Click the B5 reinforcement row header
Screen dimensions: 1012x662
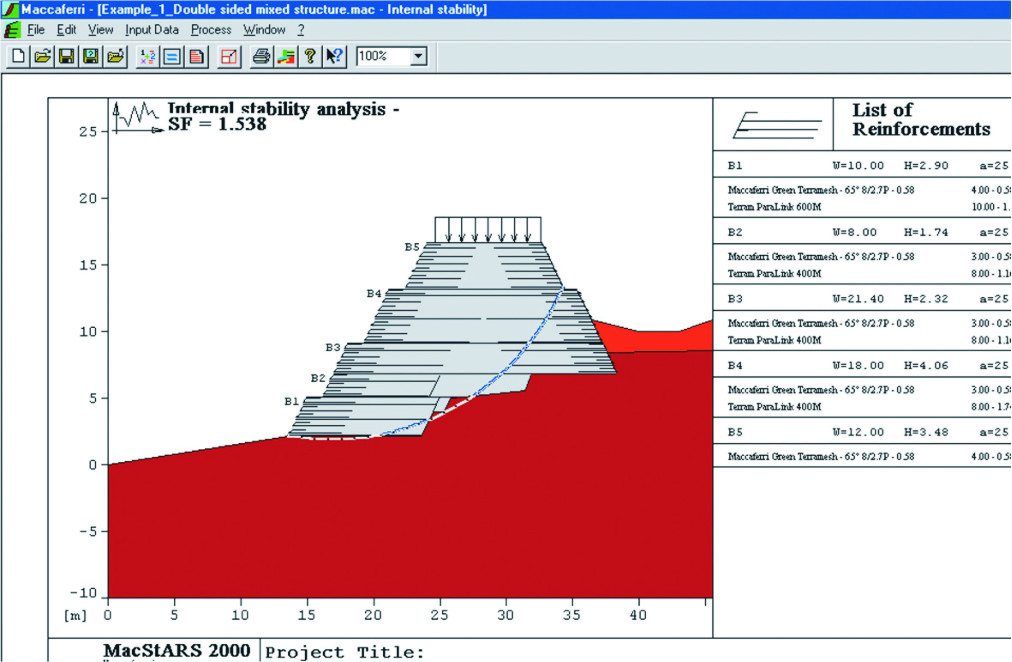(862, 432)
